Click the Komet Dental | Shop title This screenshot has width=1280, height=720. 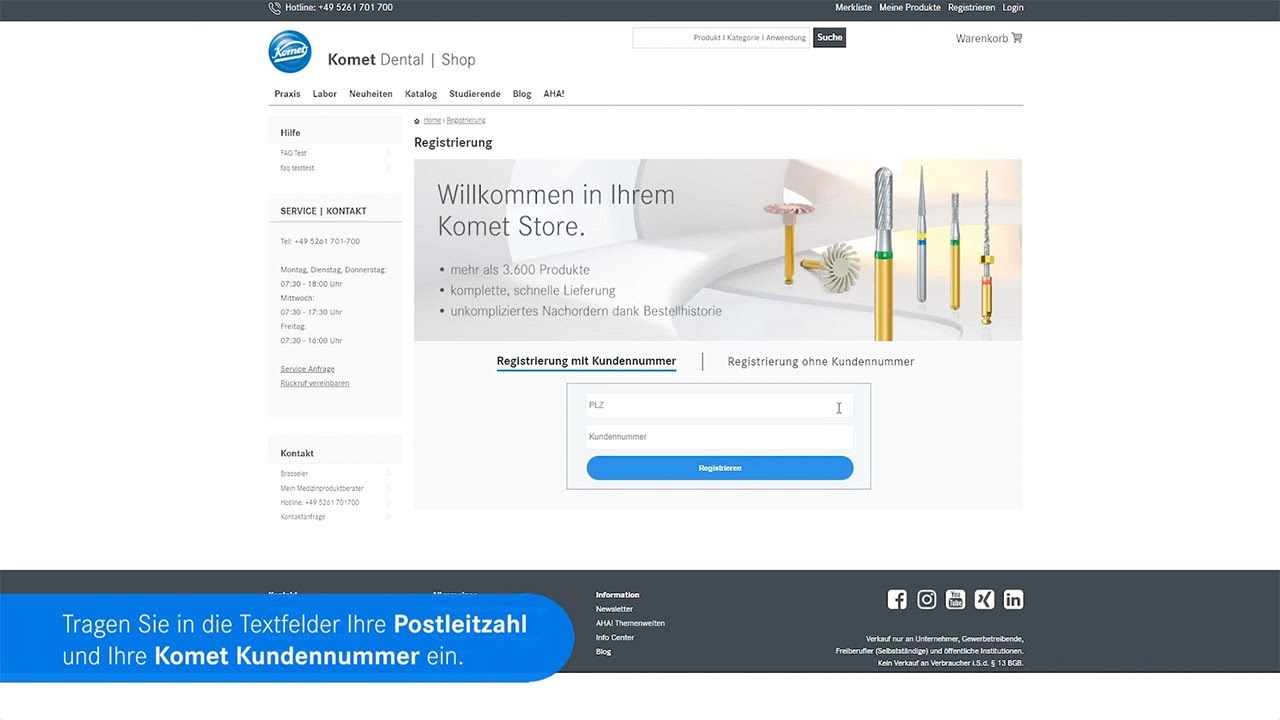point(401,60)
